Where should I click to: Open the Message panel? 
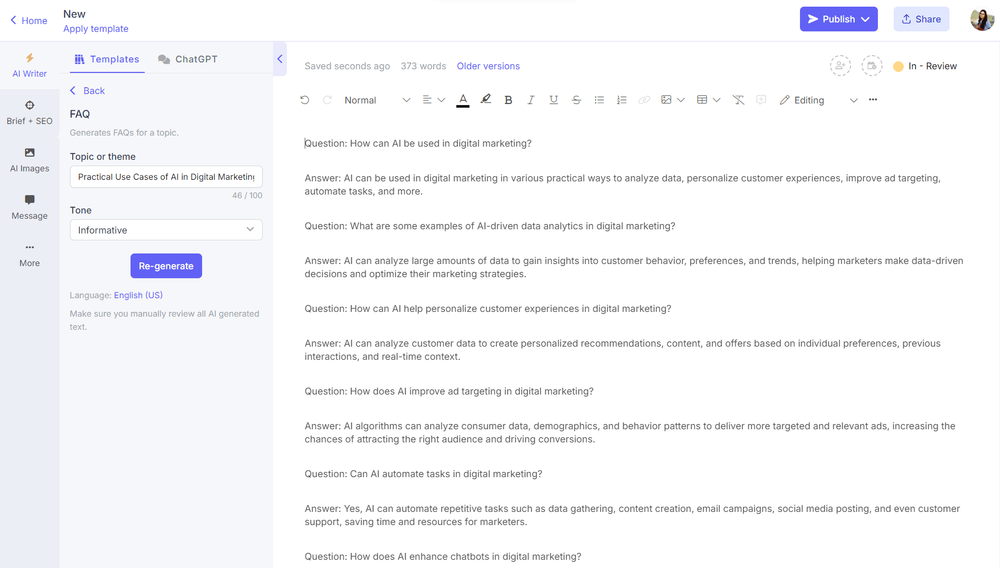pos(29,207)
